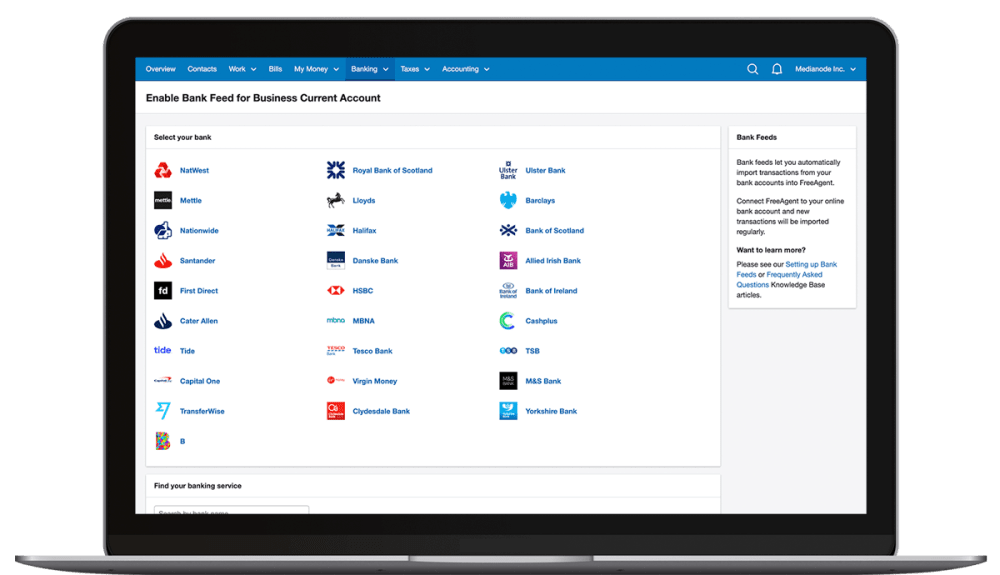Expand the My Money dropdown
Image resolution: width=1000 pixels, height=575 pixels.
coord(316,69)
